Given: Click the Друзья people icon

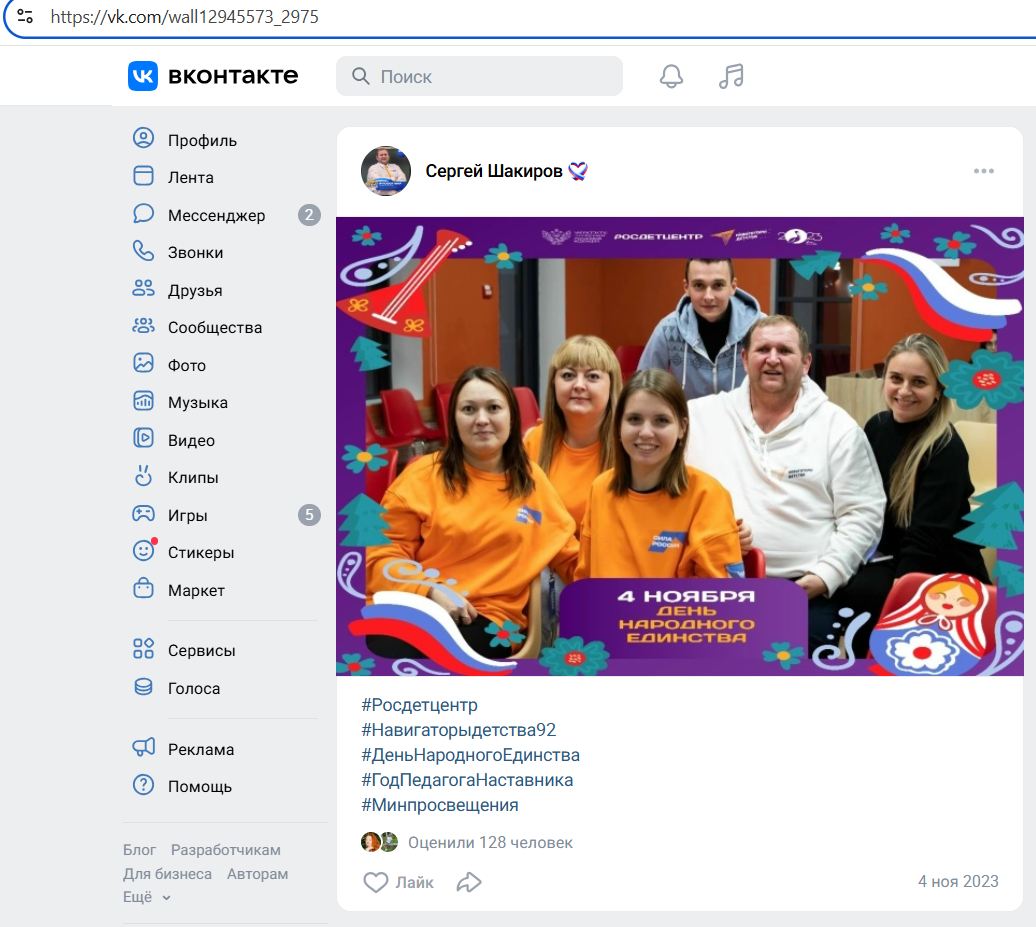Looking at the screenshot, I should pyautogui.click(x=143, y=288).
